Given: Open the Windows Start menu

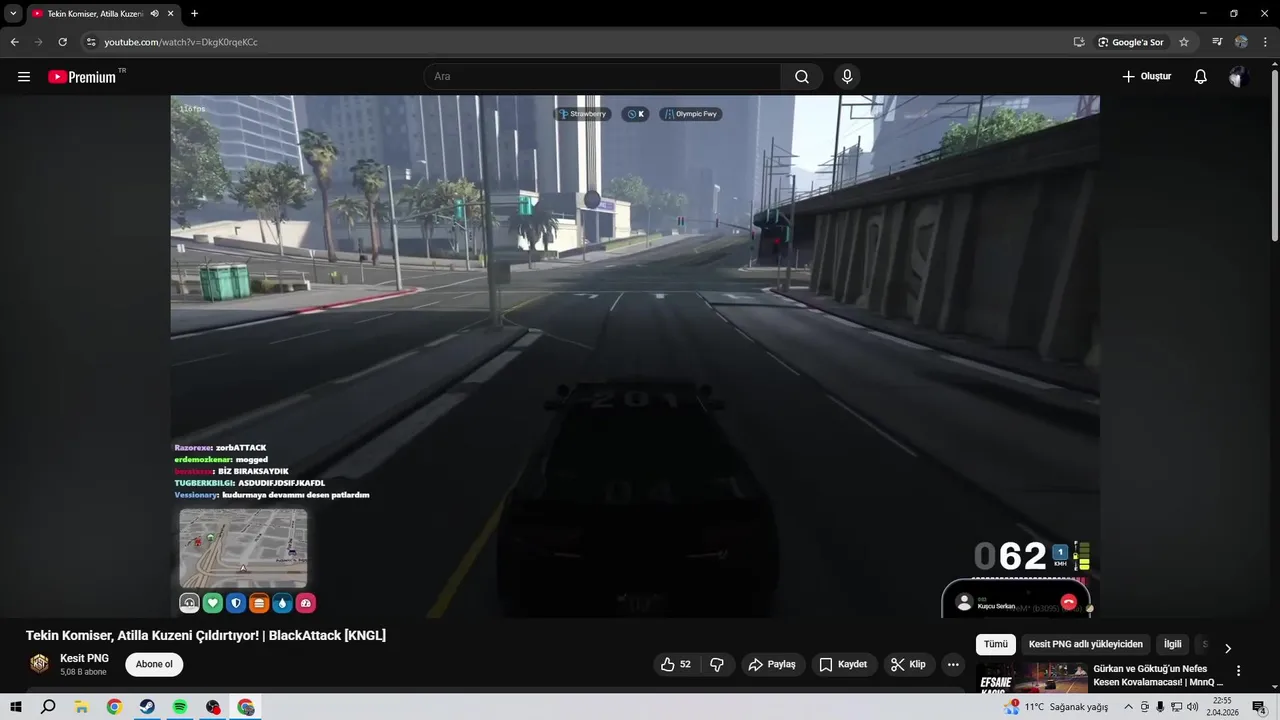Looking at the screenshot, I should 15,707.
